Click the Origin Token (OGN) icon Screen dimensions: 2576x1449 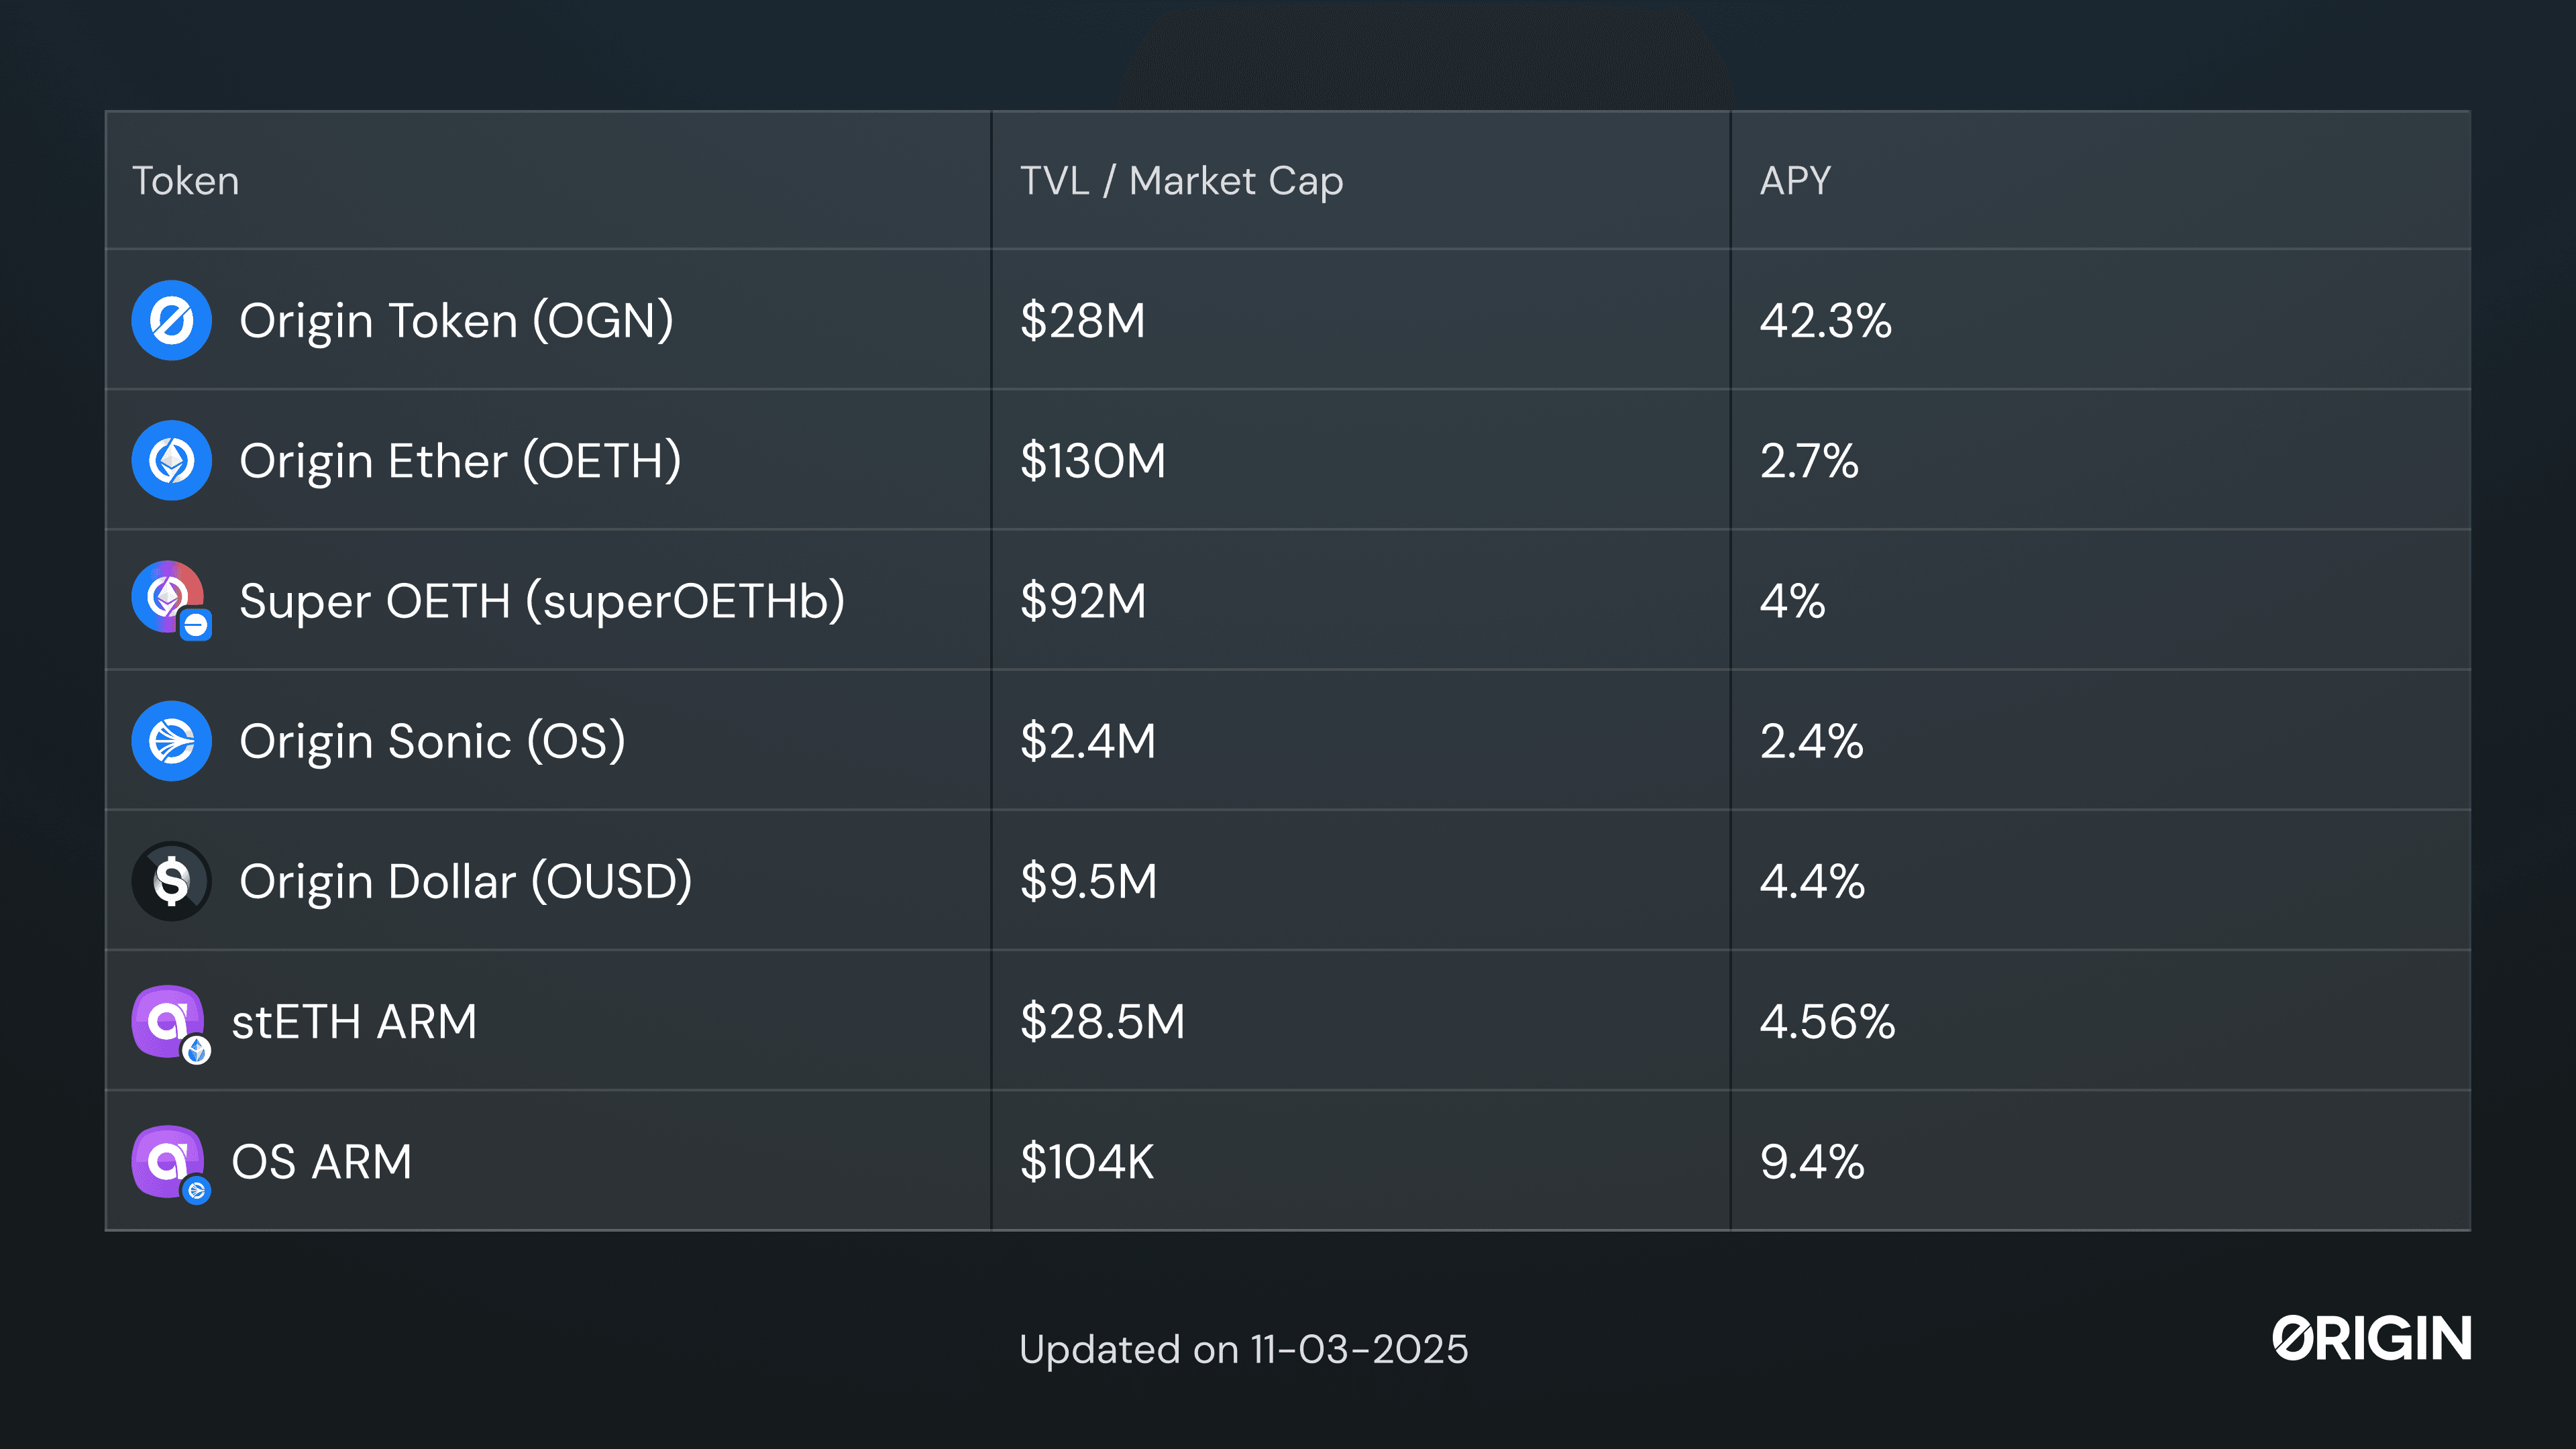click(x=171, y=320)
